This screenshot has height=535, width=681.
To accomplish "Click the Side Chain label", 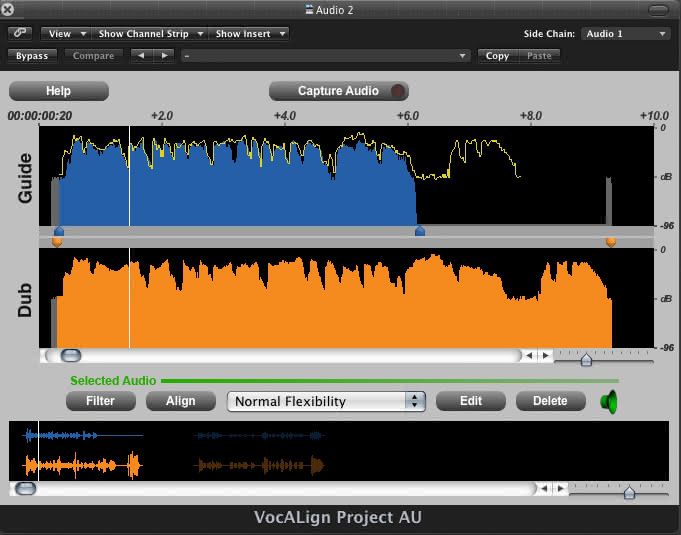I will 549,34.
